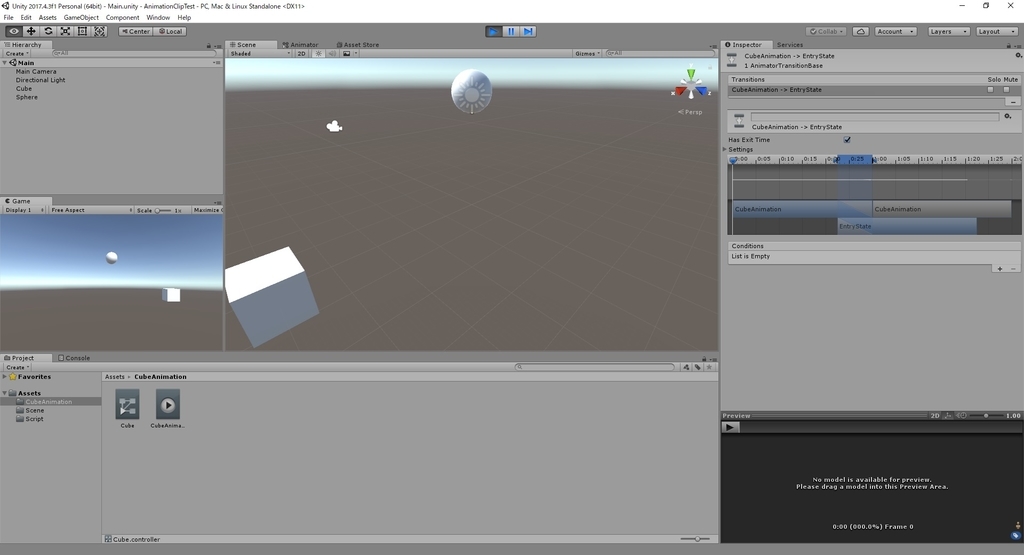
Task: Lock the Hierarchy panel
Action: coord(209,46)
